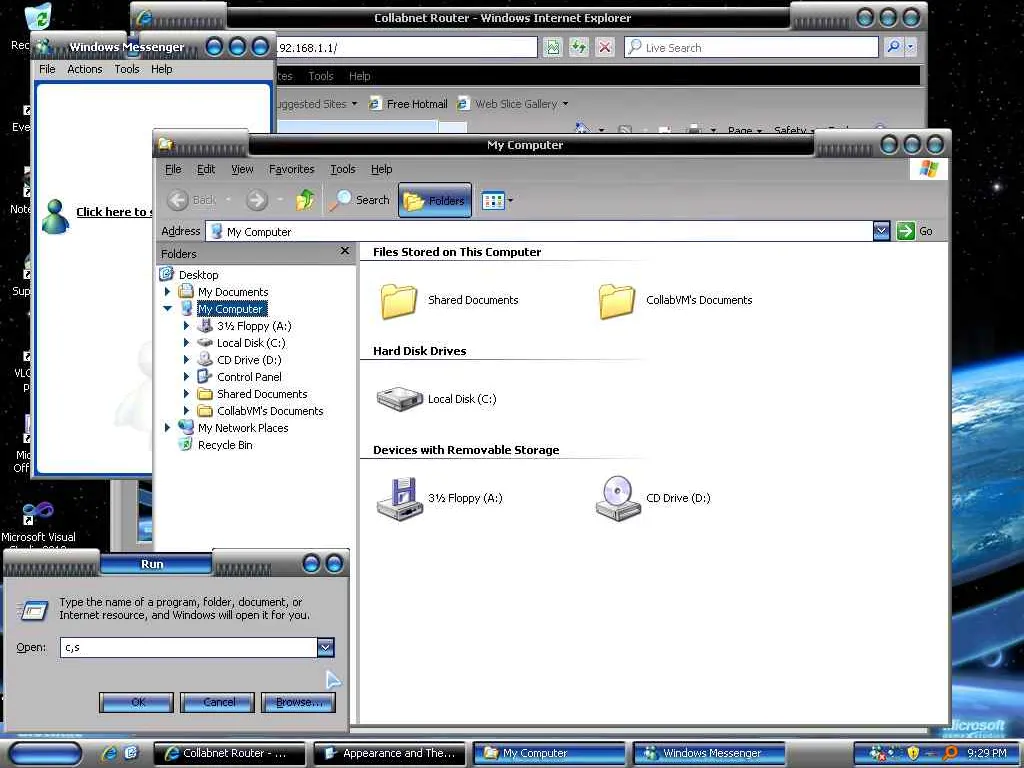Click Live Search box in Internet Explorer

[x=751, y=48]
